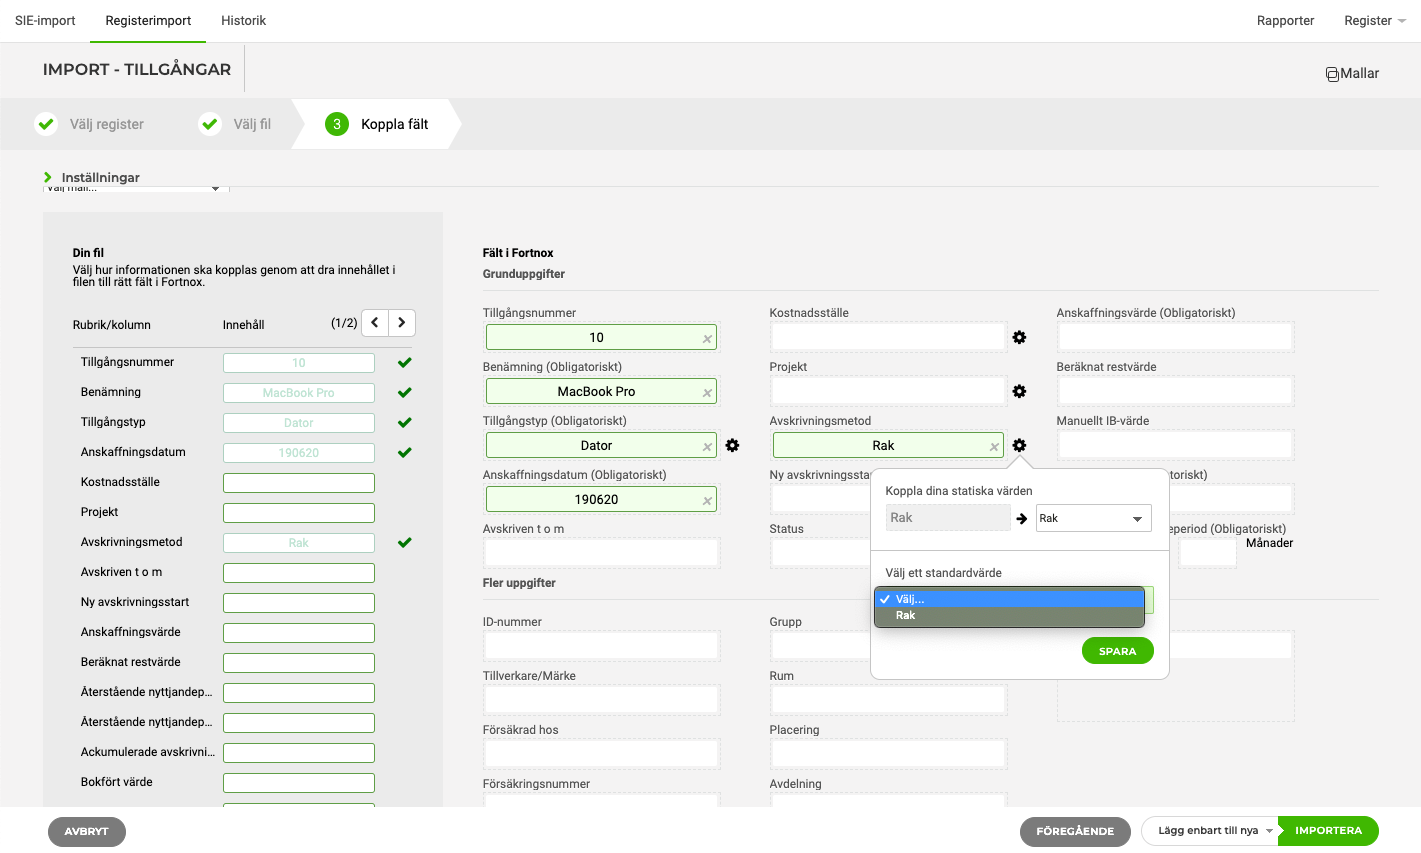Click the Månader period input box

1208,553
